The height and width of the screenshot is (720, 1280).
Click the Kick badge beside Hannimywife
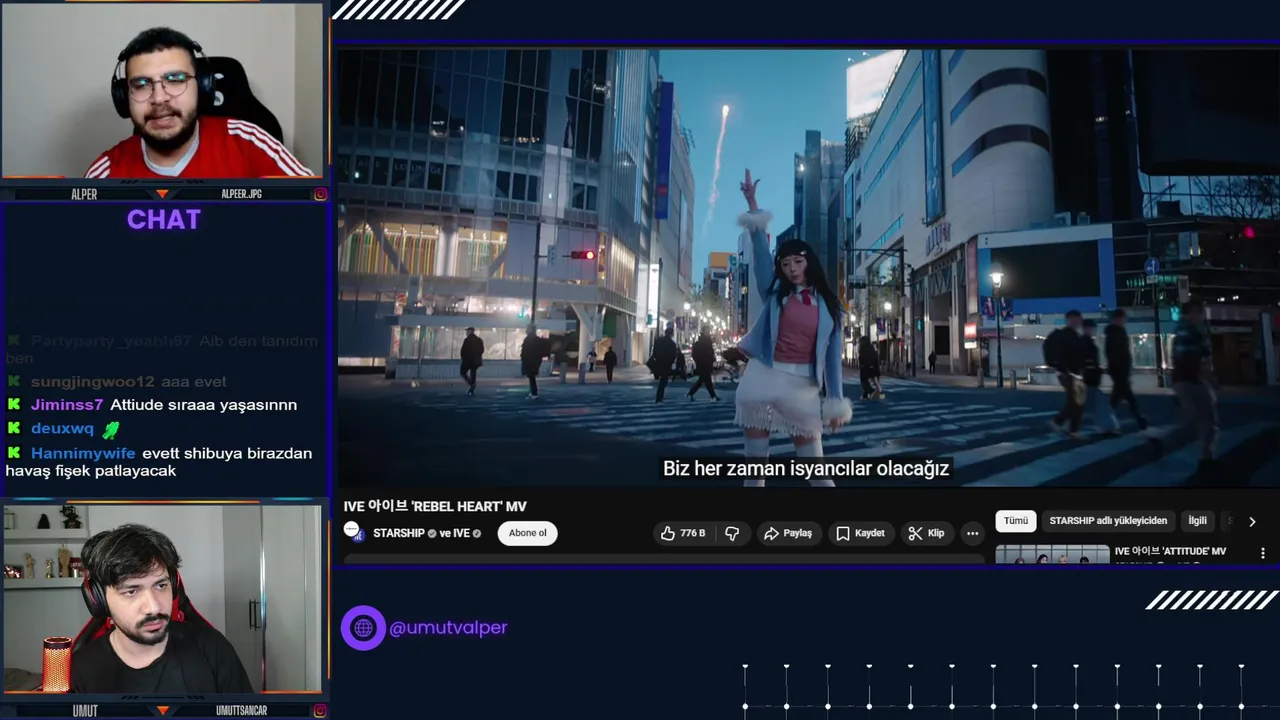pyautogui.click(x=14, y=453)
